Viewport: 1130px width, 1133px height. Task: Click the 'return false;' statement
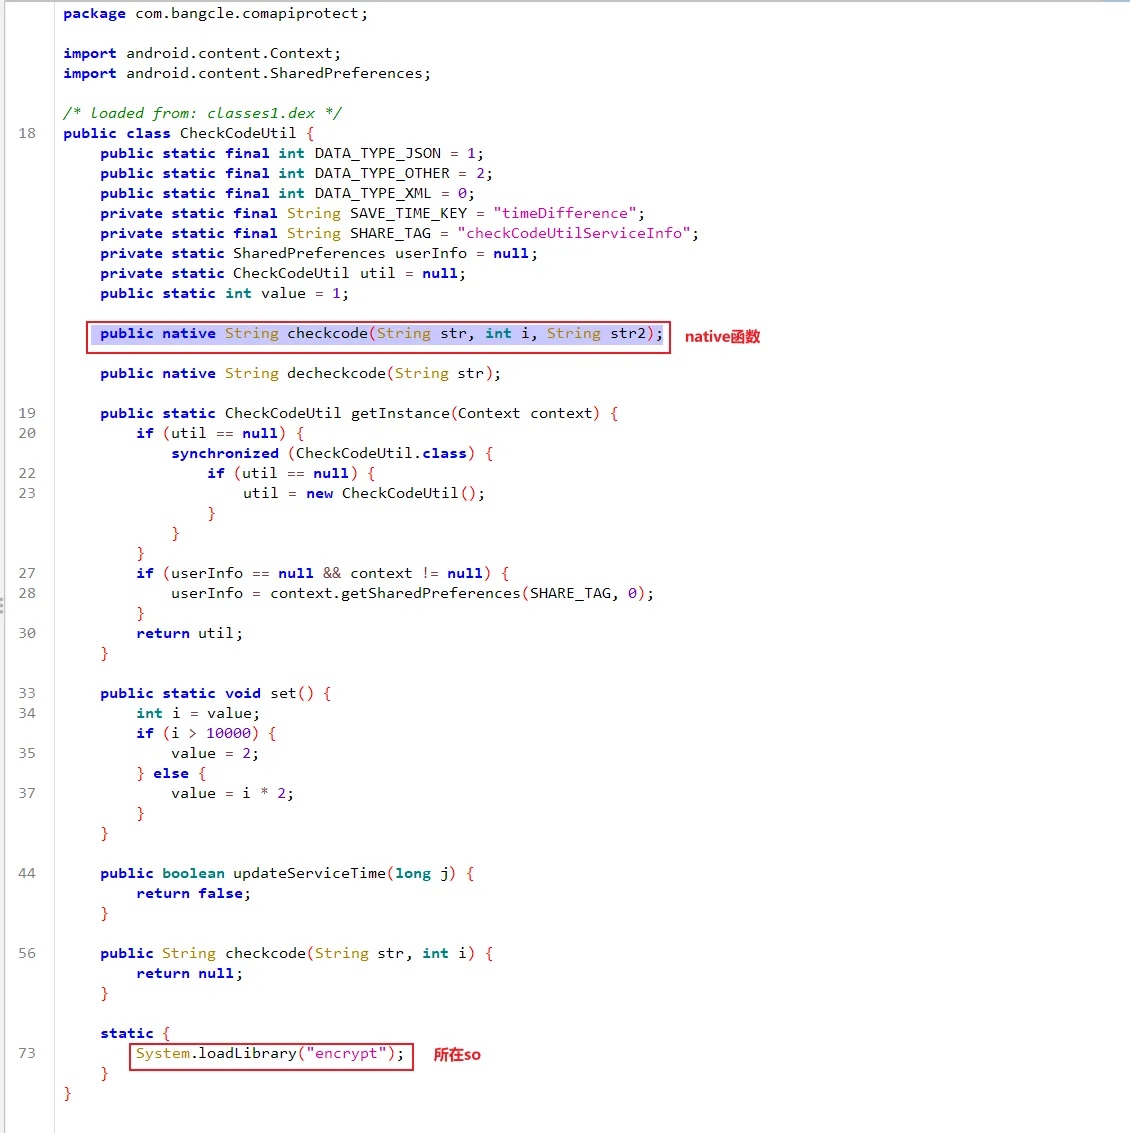(x=194, y=894)
